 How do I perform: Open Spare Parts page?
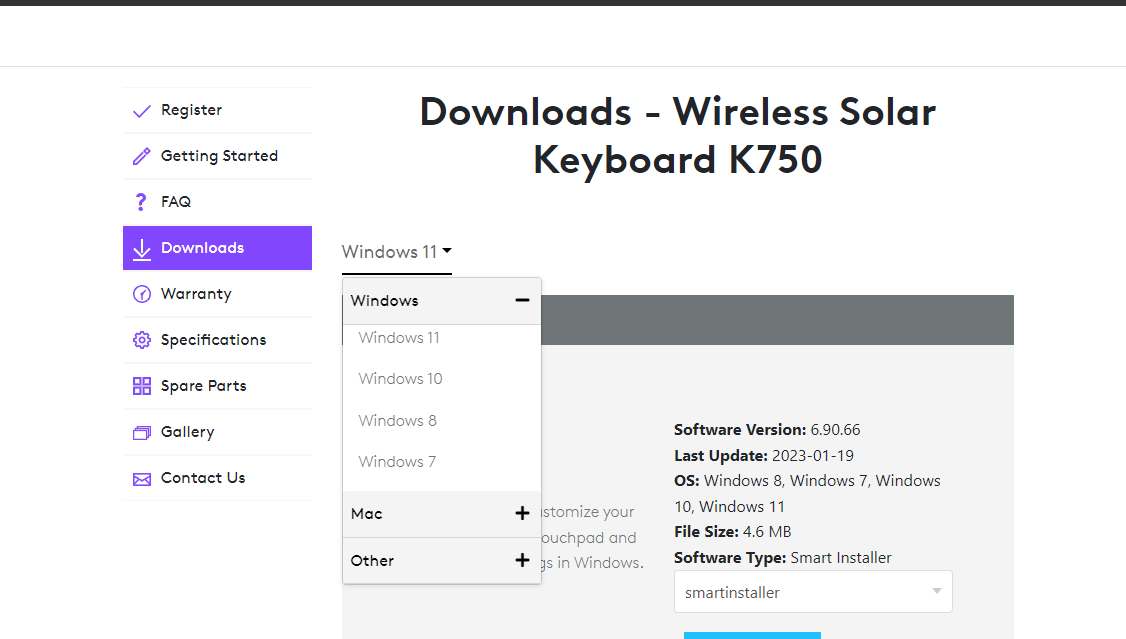coord(218,386)
